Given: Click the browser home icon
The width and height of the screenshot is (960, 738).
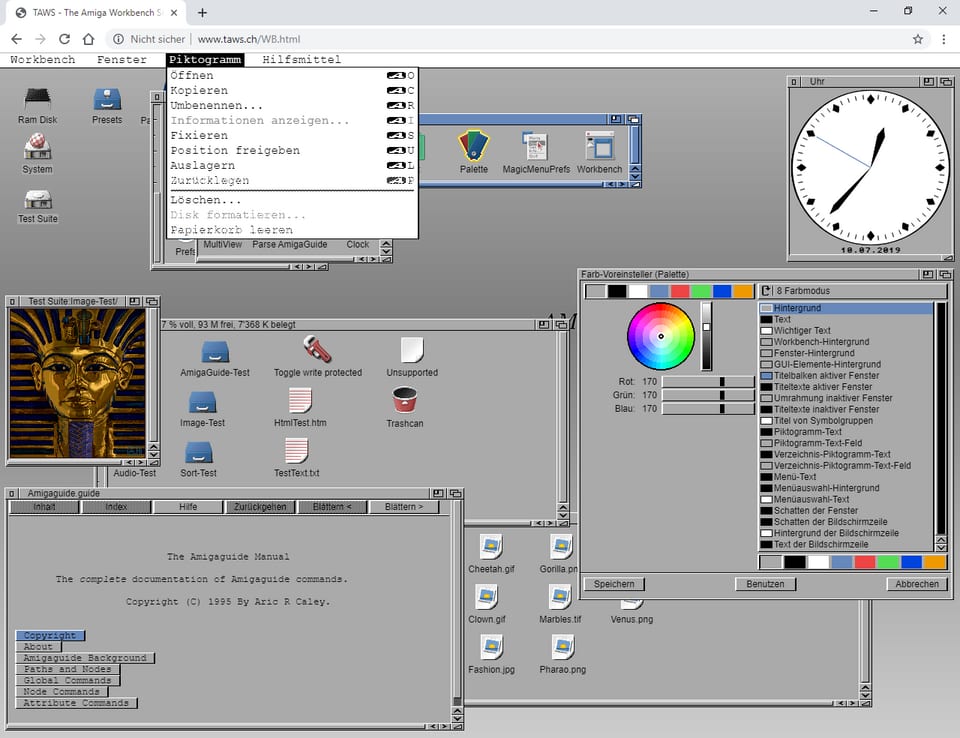Looking at the screenshot, I should tap(89, 39).
